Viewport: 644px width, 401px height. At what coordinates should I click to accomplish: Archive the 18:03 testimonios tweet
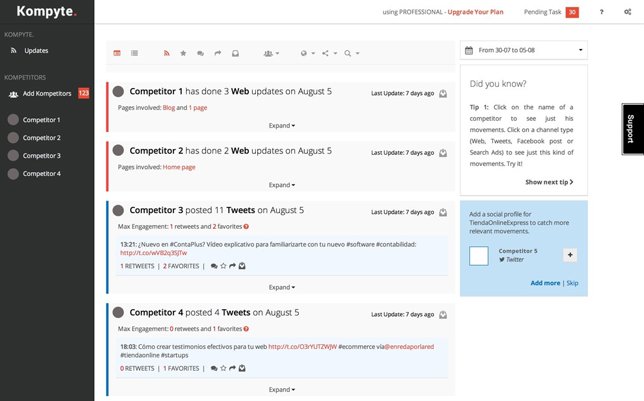pos(242,368)
